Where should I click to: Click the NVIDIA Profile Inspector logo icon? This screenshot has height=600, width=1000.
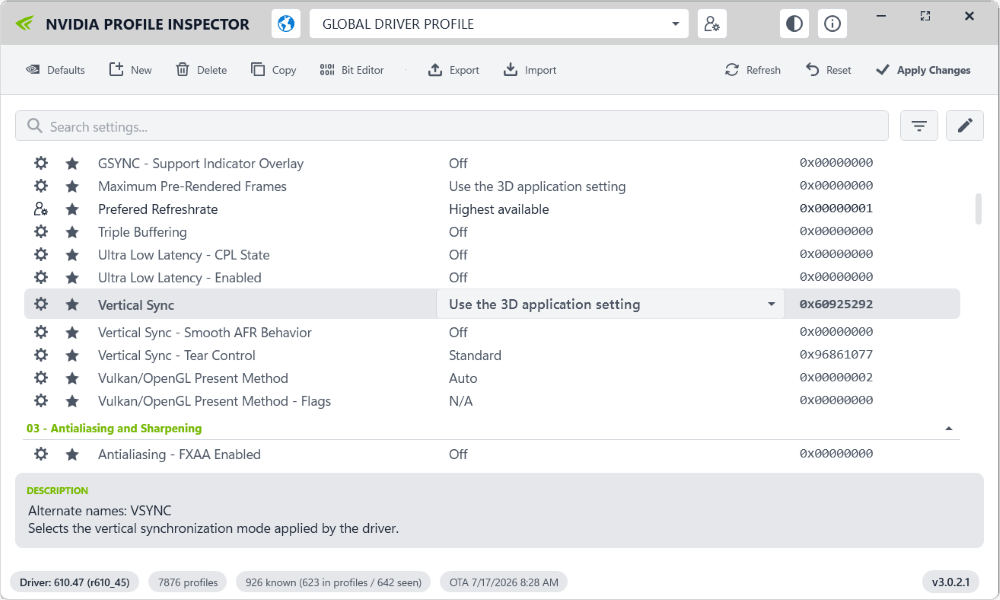click(25, 24)
